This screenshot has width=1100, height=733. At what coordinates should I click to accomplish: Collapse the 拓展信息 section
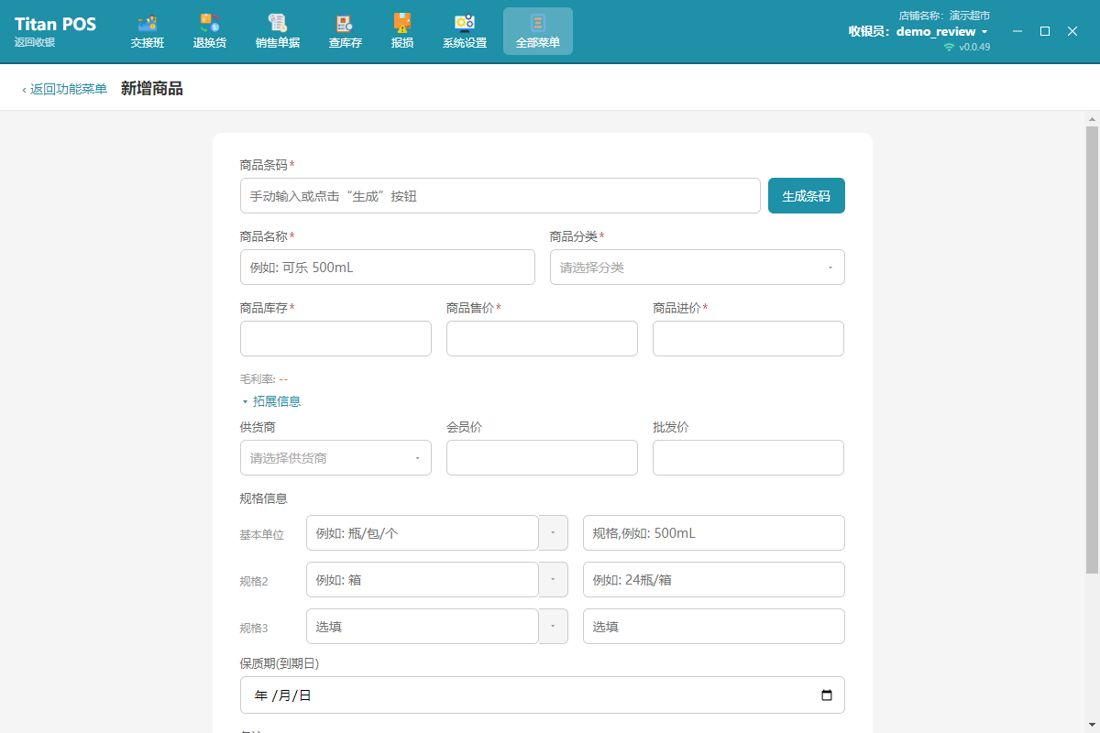[271, 401]
